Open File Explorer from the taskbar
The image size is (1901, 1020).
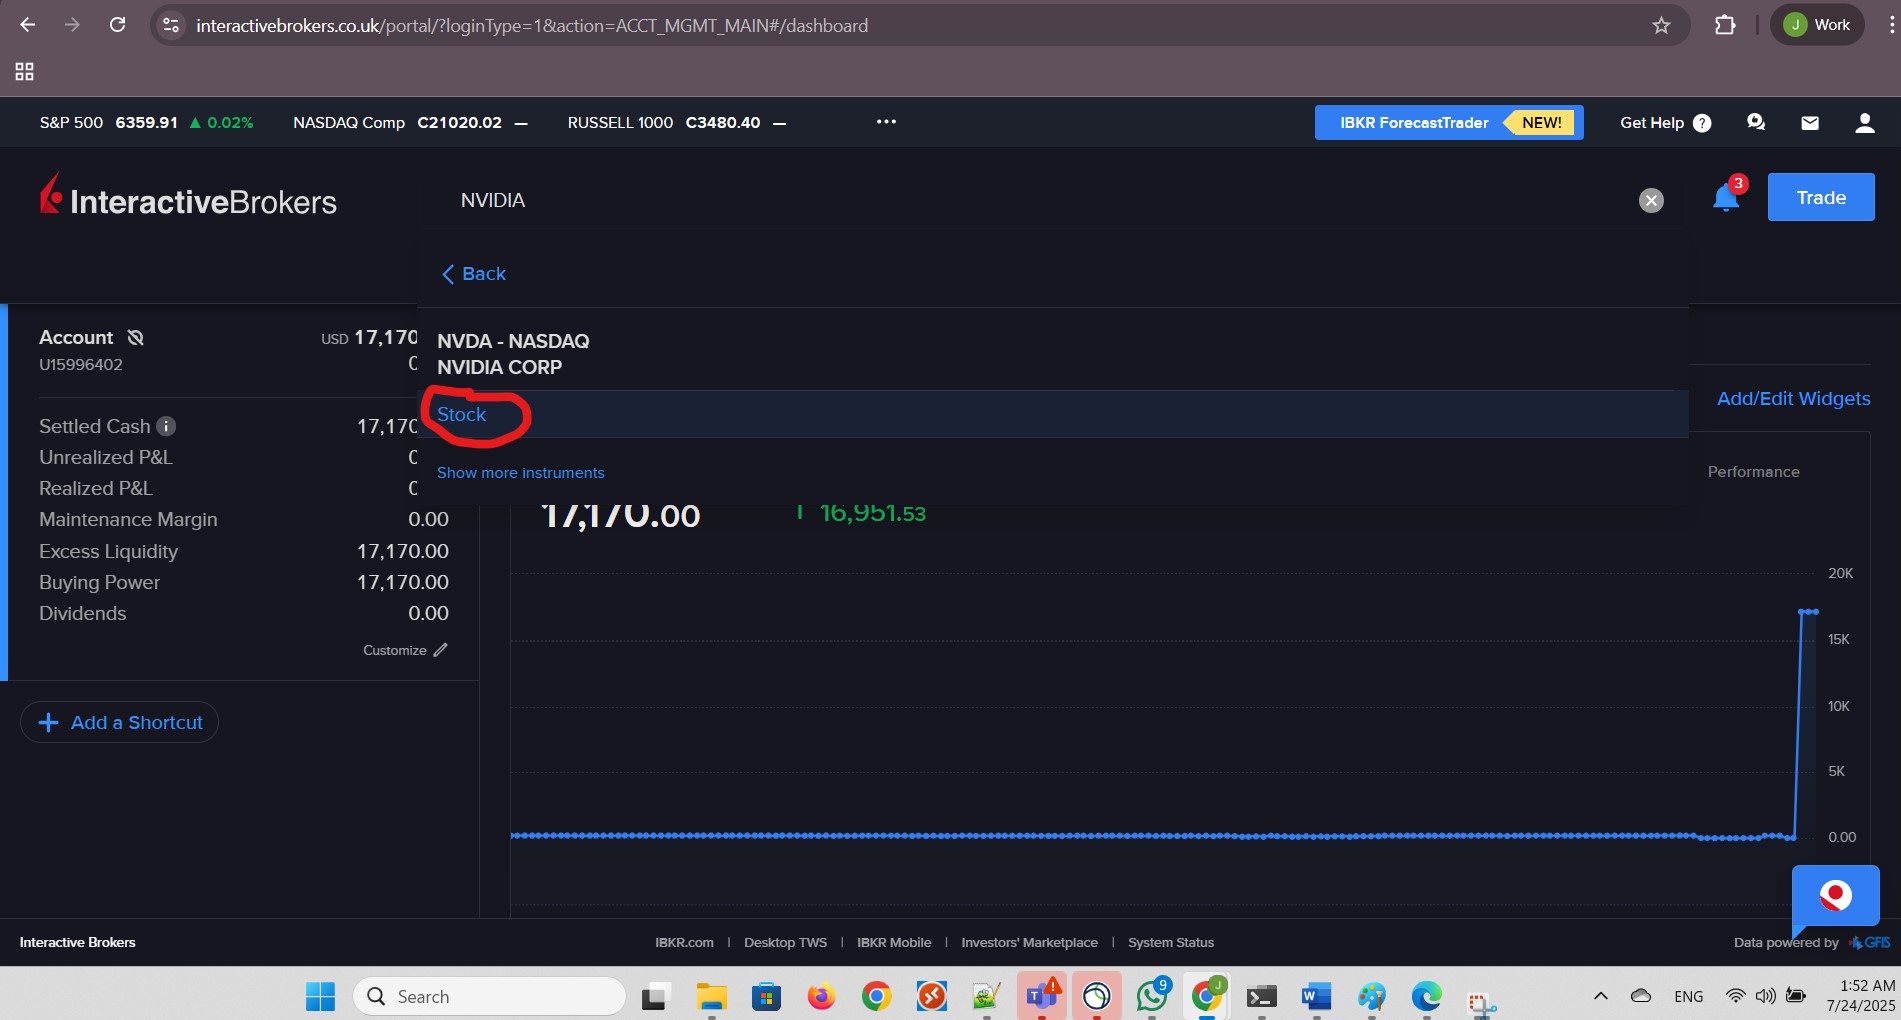coord(711,996)
